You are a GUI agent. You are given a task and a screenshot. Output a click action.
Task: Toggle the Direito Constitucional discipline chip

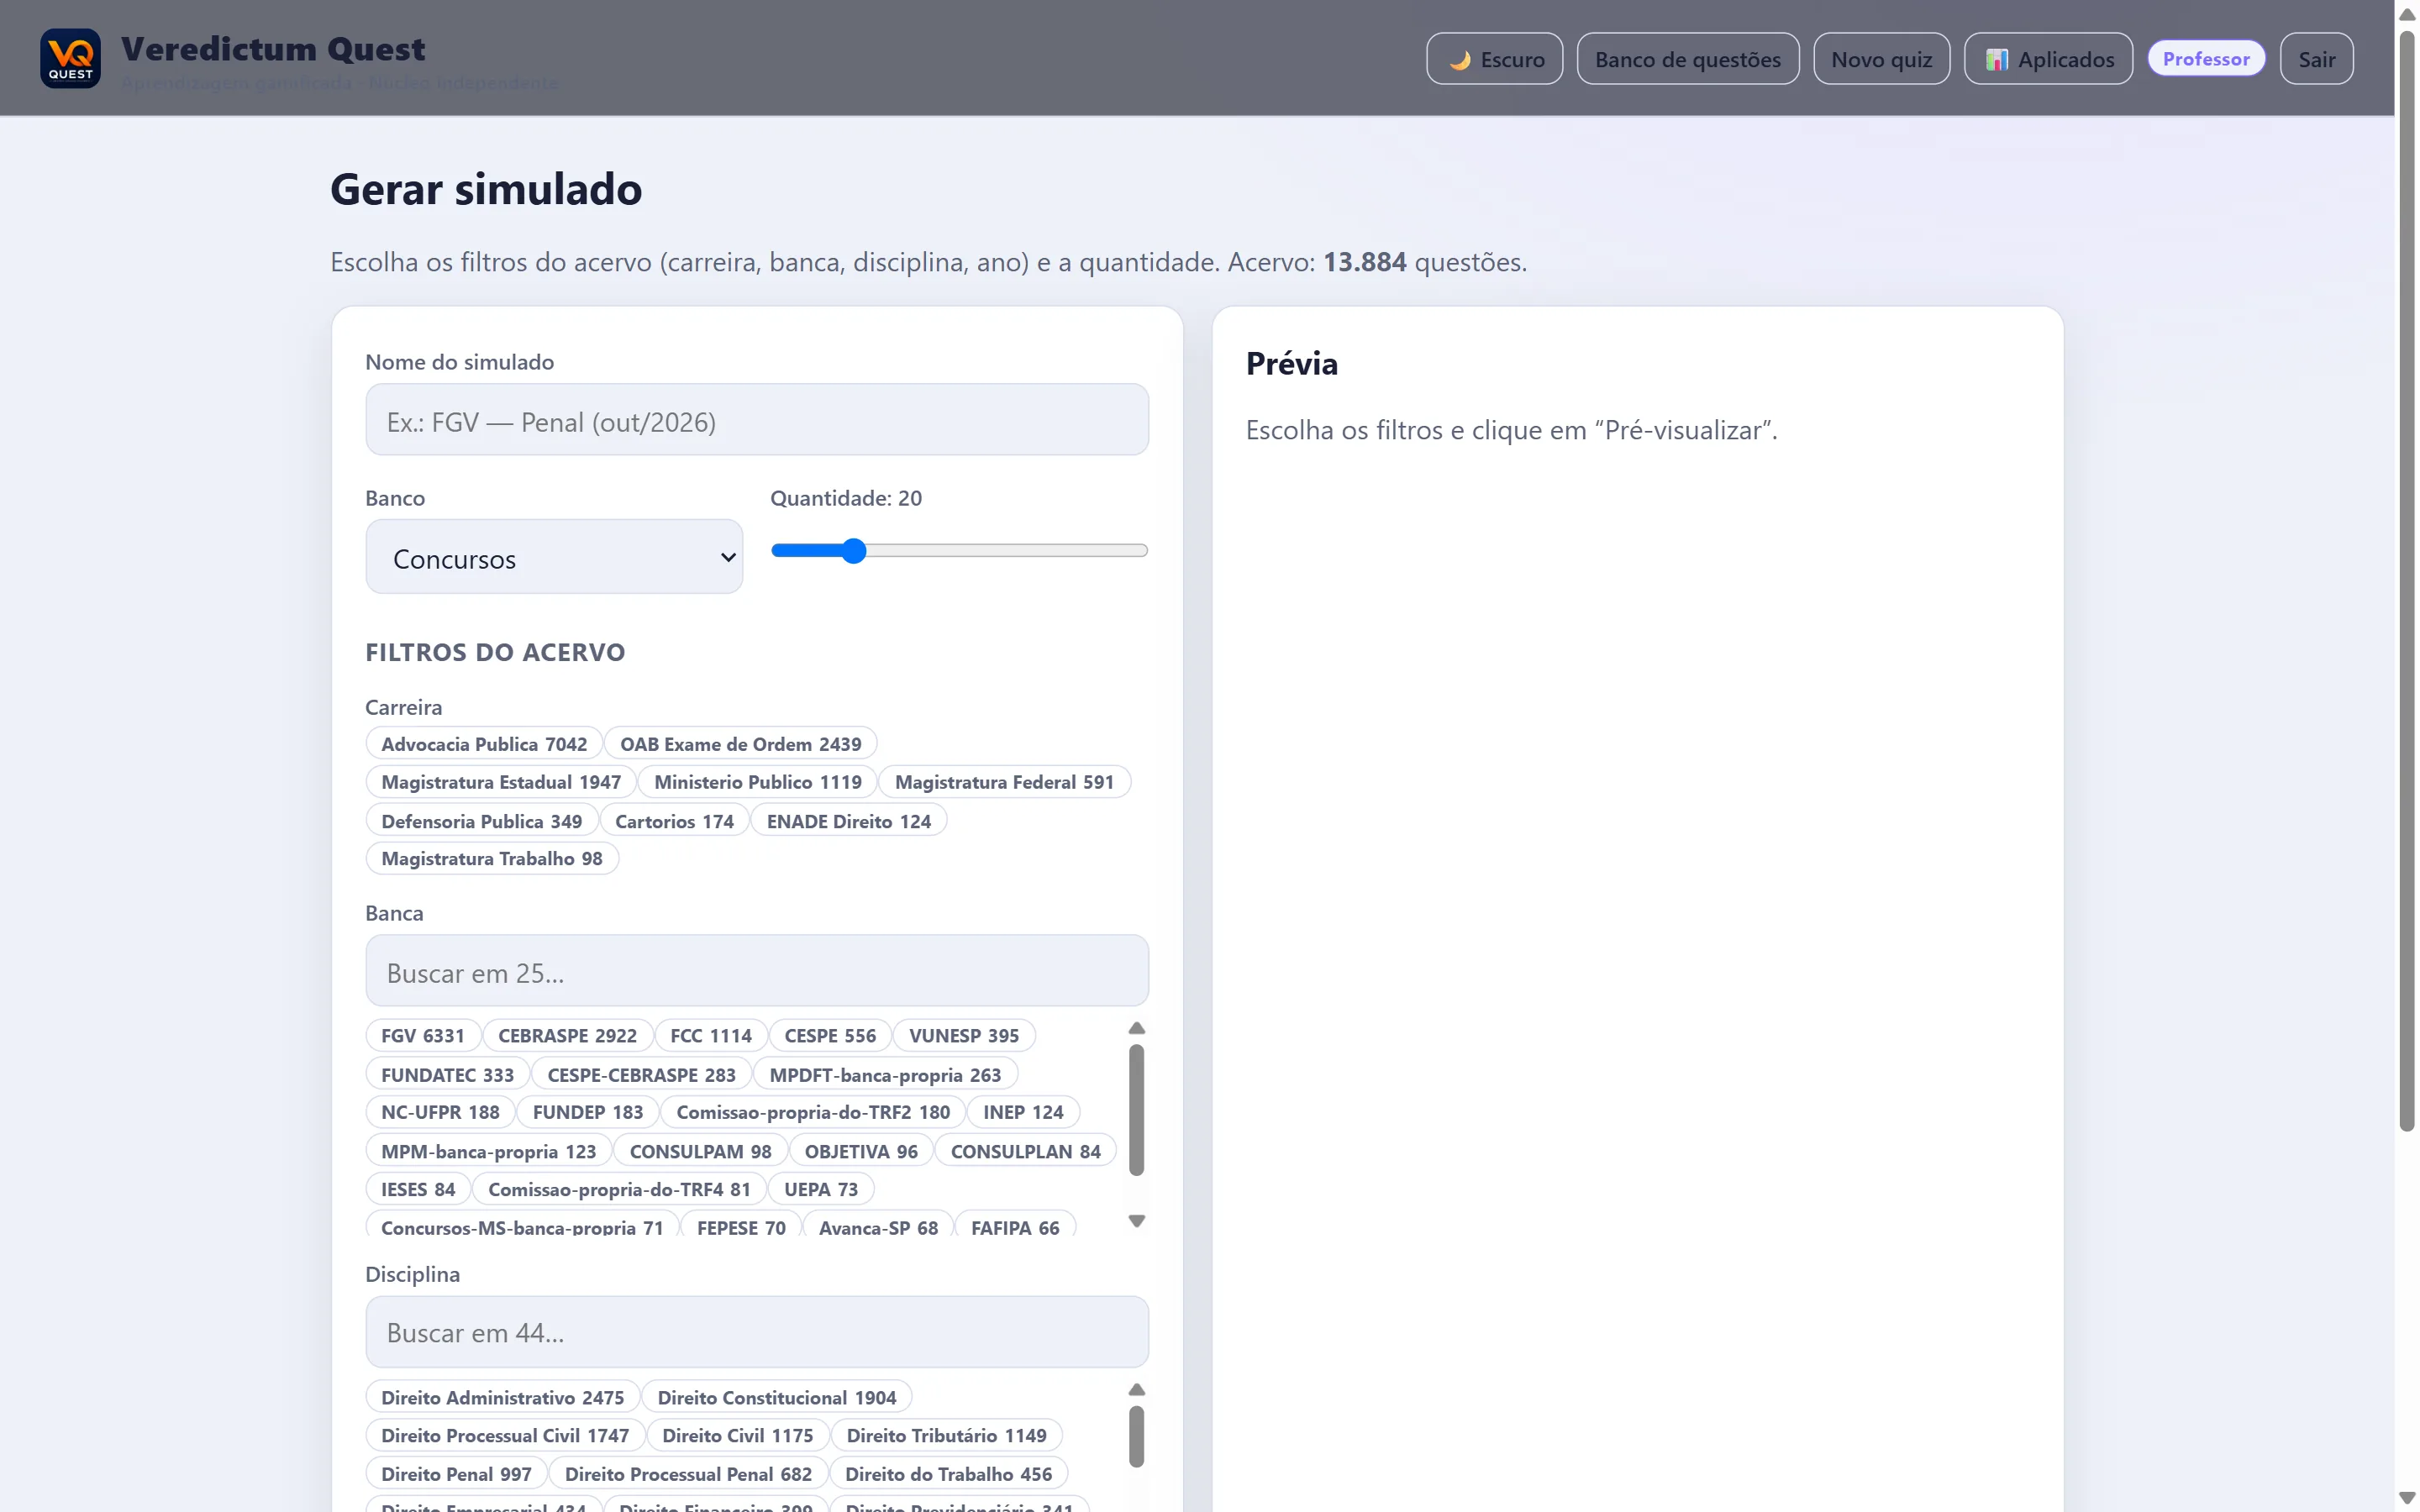pos(777,1398)
